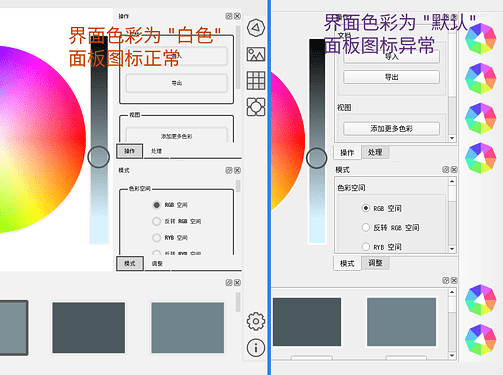
Task: Open the info (i) icon in white-theme sidebar
Action: [256, 348]
